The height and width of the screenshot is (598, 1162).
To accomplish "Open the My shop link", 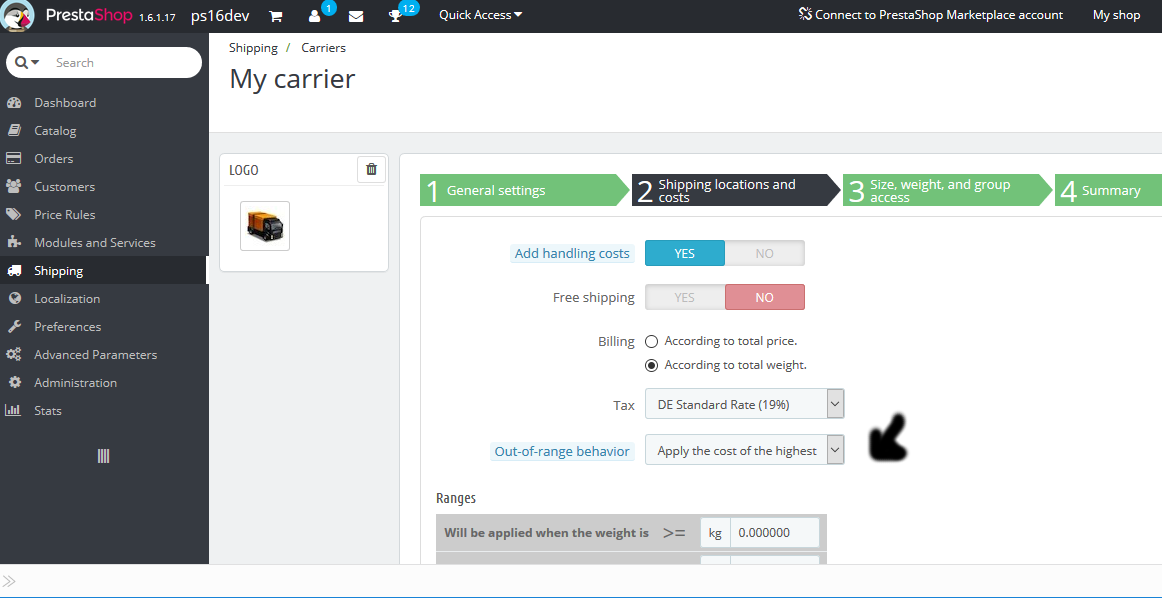I will click(1116, 15).
